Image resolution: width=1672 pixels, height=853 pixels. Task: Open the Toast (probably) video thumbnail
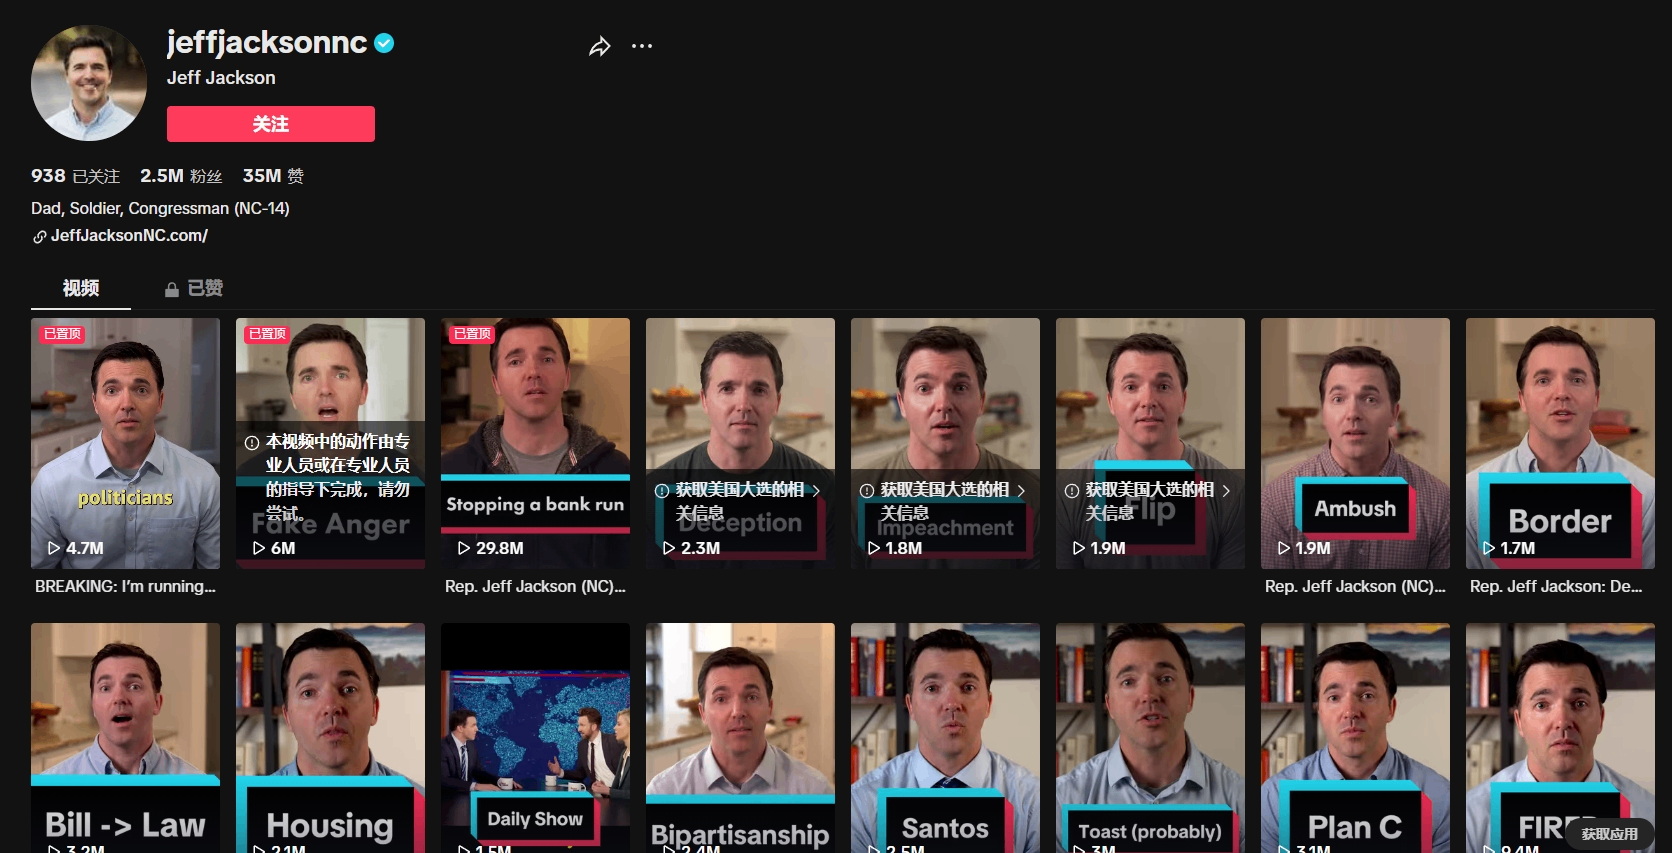(1150, 738)
